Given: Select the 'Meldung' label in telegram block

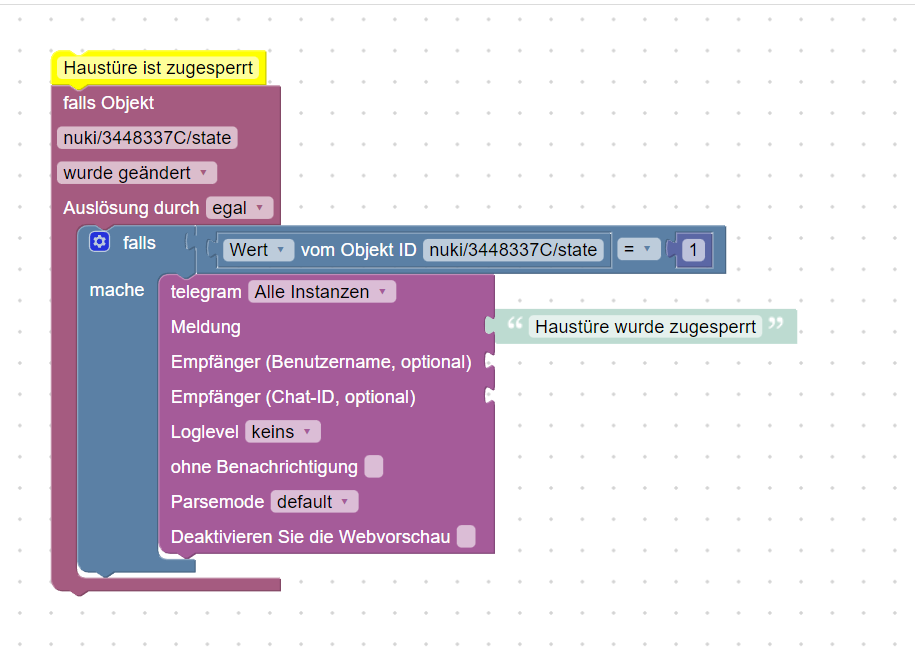Looking at the screenshot, I should [205, 327].
